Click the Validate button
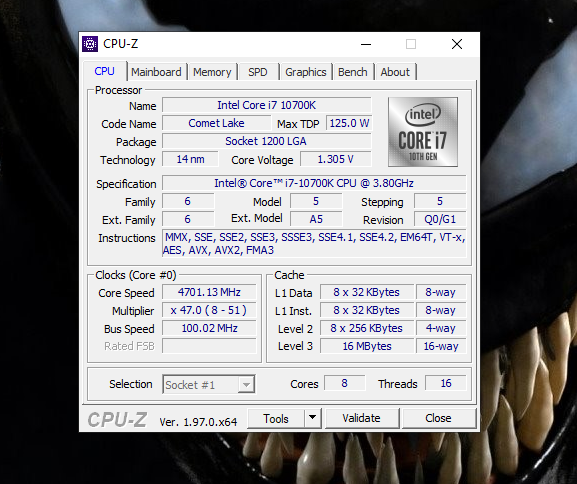 pos(362,418)
